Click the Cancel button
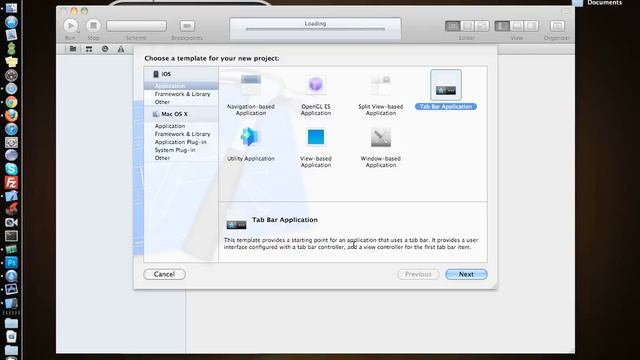The image size is (640, 360). [x=164, y=274]
